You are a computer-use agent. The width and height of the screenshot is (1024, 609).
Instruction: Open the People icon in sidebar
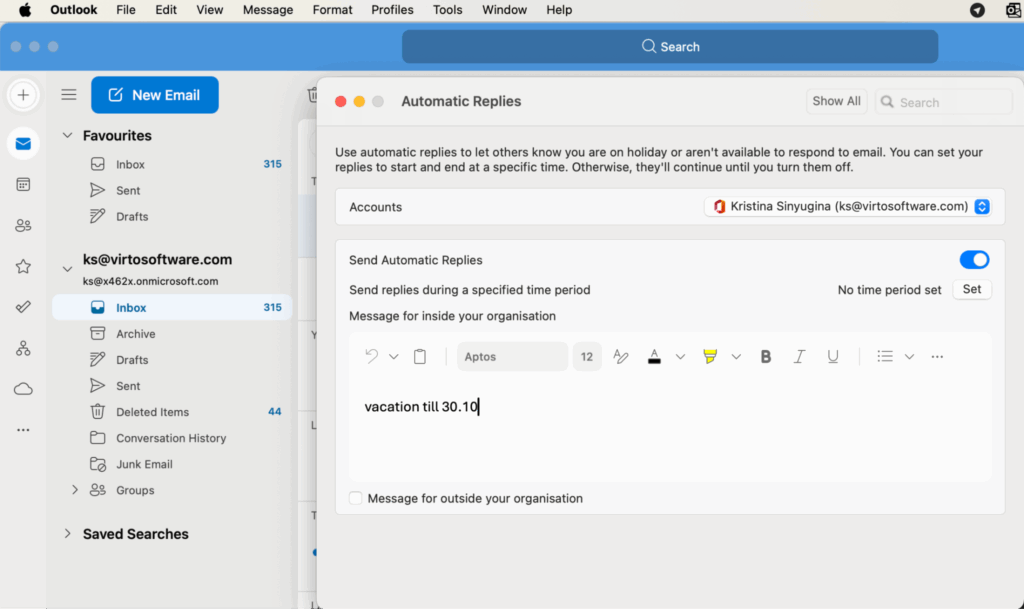[x=22, y=225]
